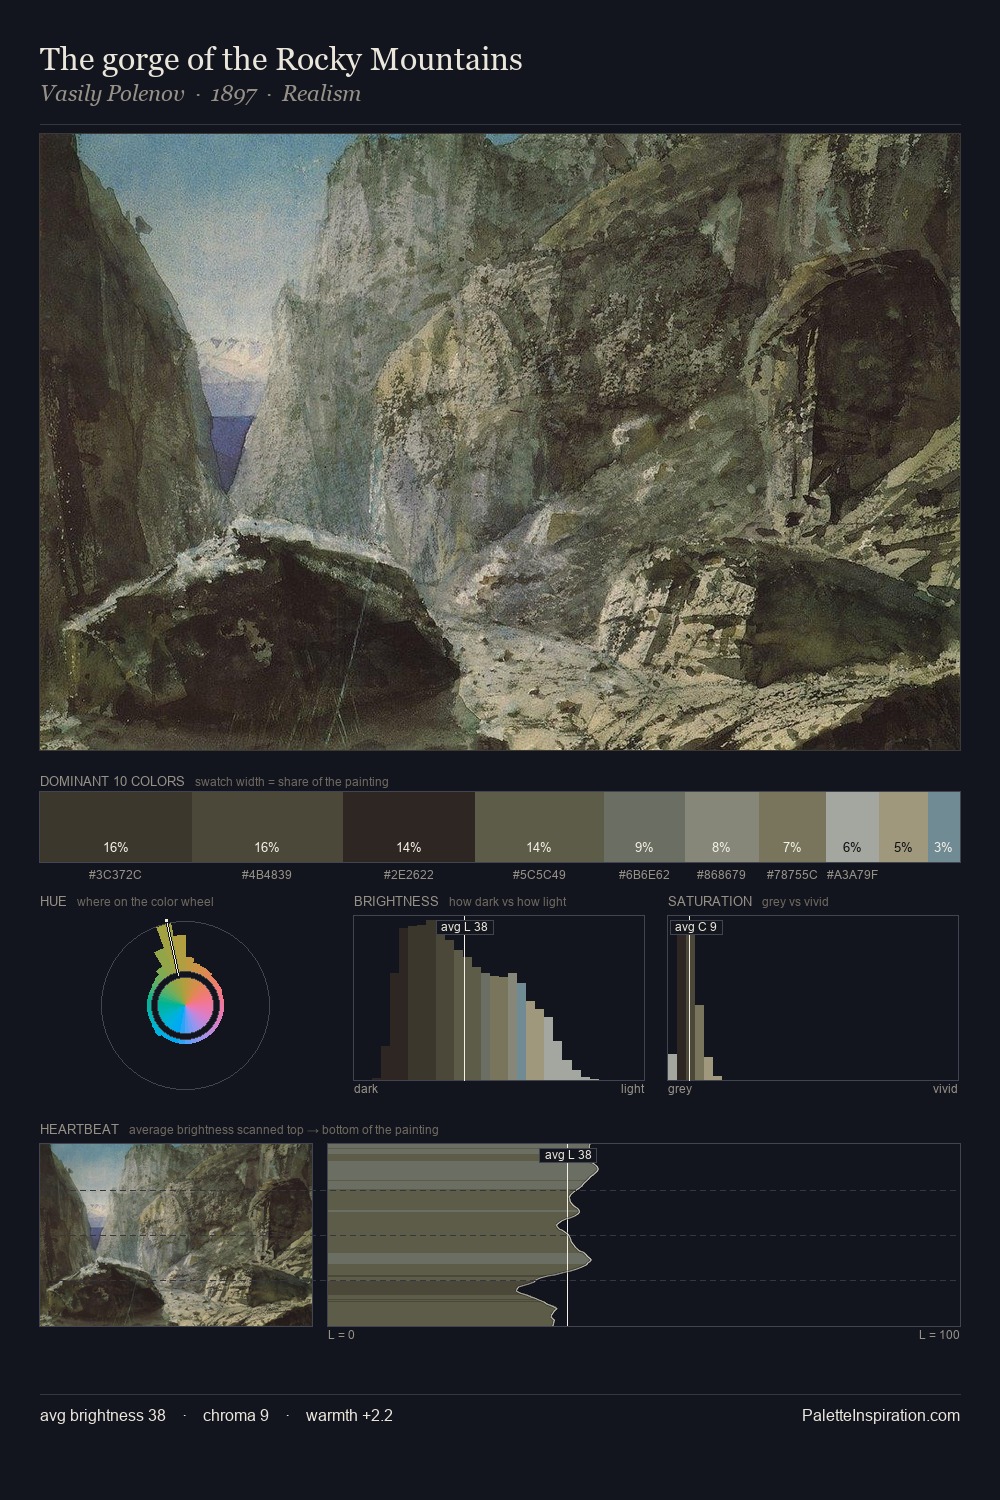Select the 8% swatch labeled #868679
The height and width of the screenshot is (1500, 1000).
[x=722, y=827]
